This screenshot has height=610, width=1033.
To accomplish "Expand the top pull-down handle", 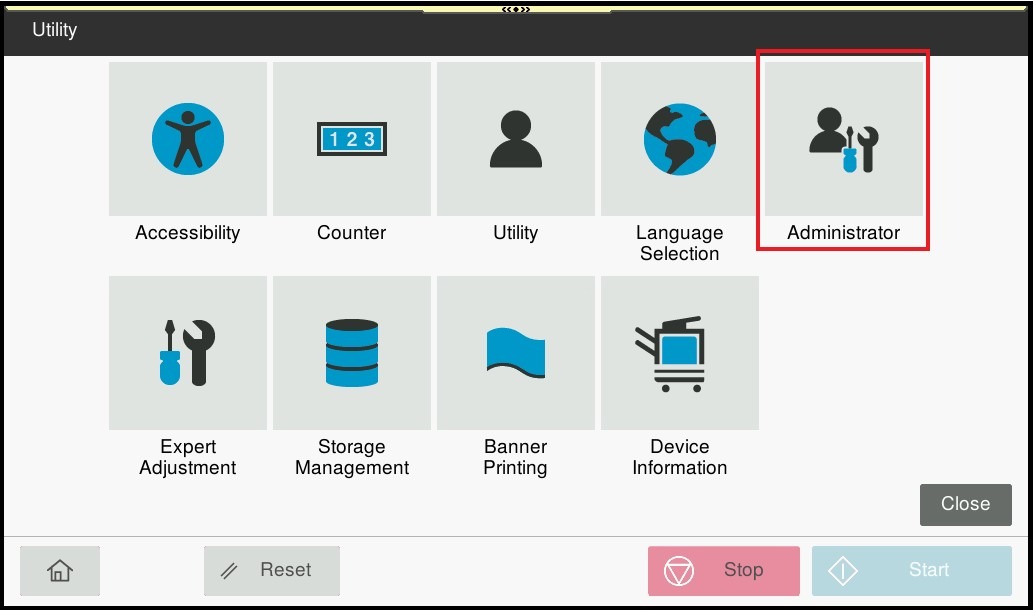I will pos(516,9).
